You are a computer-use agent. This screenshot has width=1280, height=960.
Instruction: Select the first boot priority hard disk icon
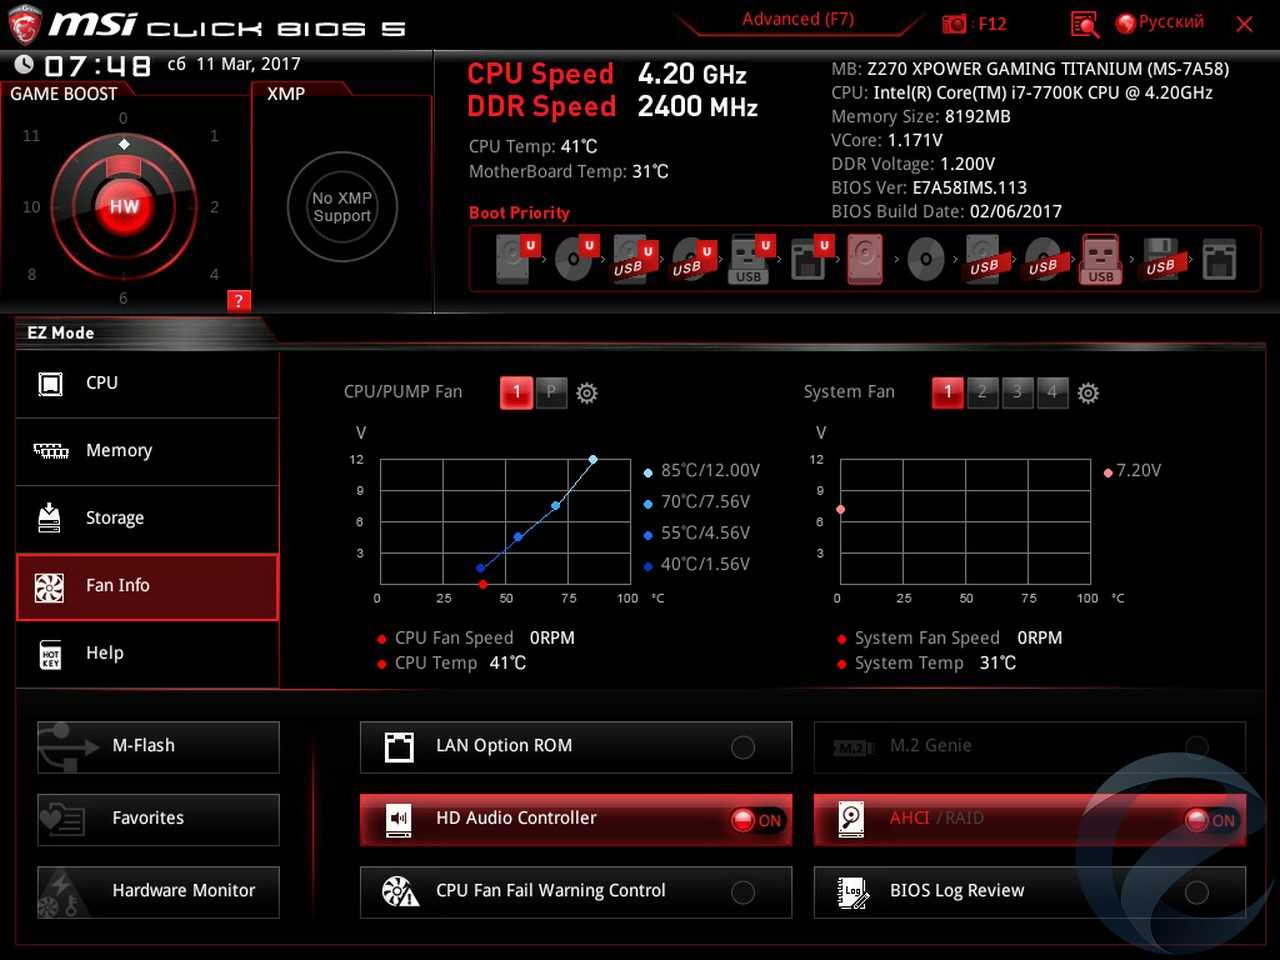[x=514, y=259]
